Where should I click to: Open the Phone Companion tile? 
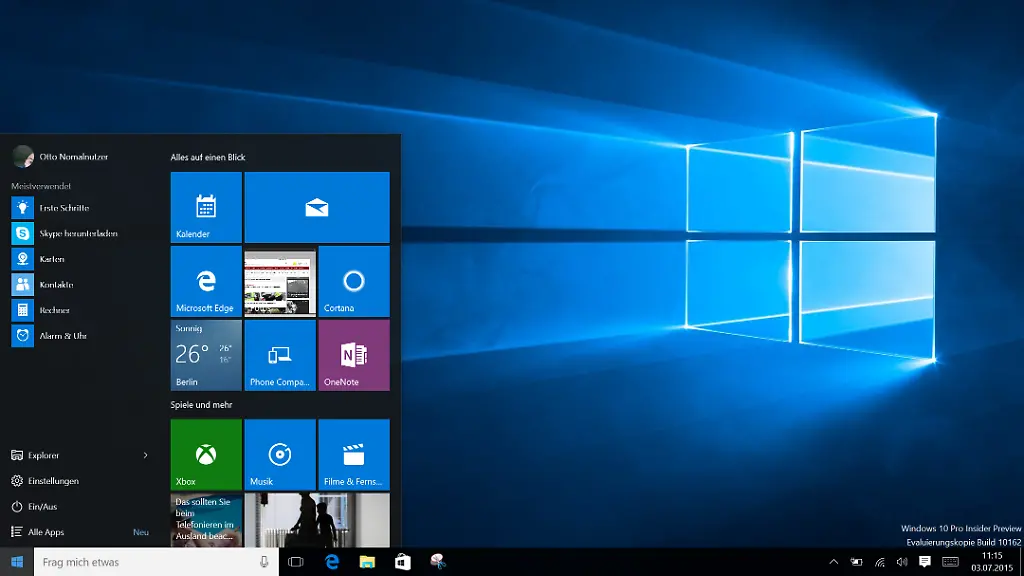(279, 355)
